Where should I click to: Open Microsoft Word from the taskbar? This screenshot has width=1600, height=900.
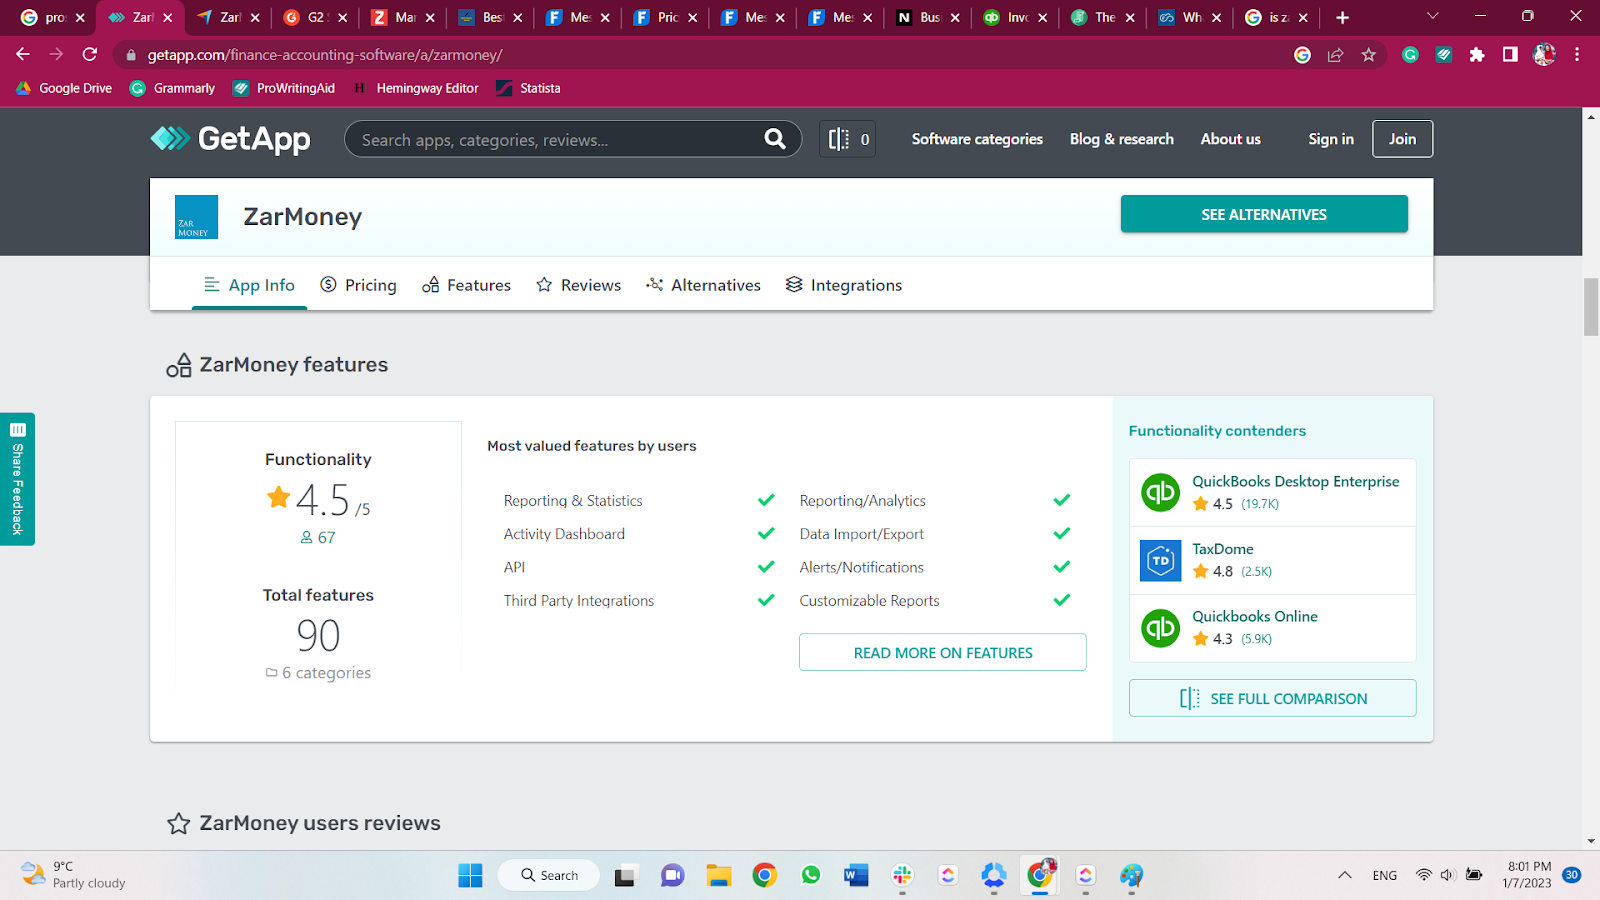tap(856, 875)
